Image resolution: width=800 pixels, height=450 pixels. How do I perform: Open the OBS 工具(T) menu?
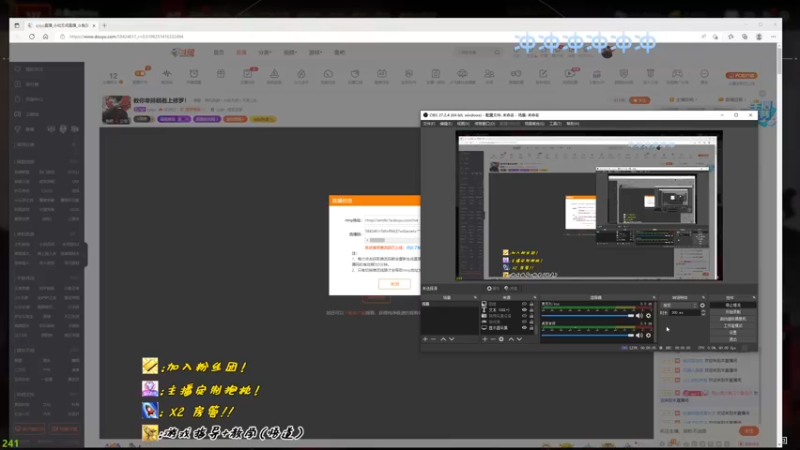(x=556, y=124)
